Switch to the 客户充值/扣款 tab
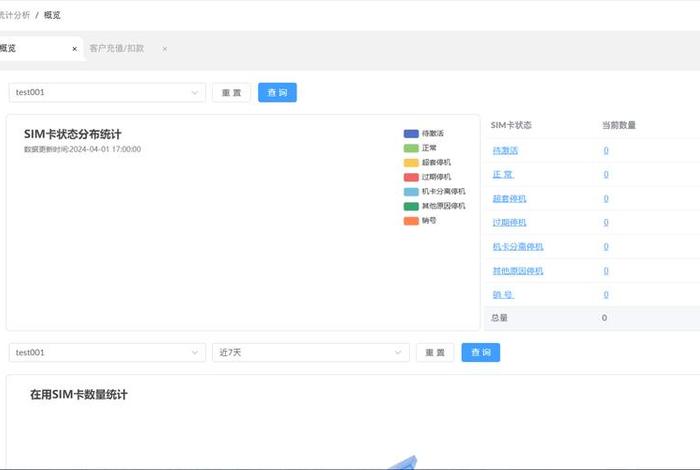Viewport: 700px width, 470px height. pyautogui.click(x=117, y=48)
